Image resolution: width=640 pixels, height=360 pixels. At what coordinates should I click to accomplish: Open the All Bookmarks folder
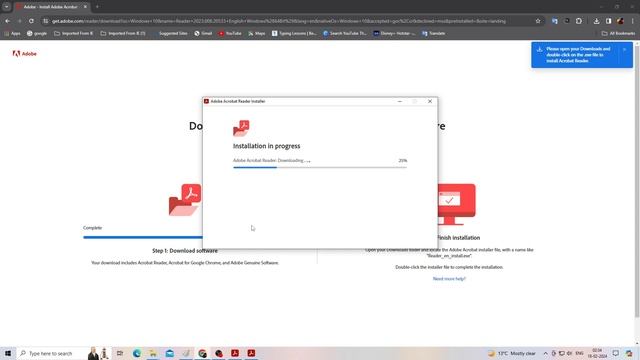(x=618, y=33)
